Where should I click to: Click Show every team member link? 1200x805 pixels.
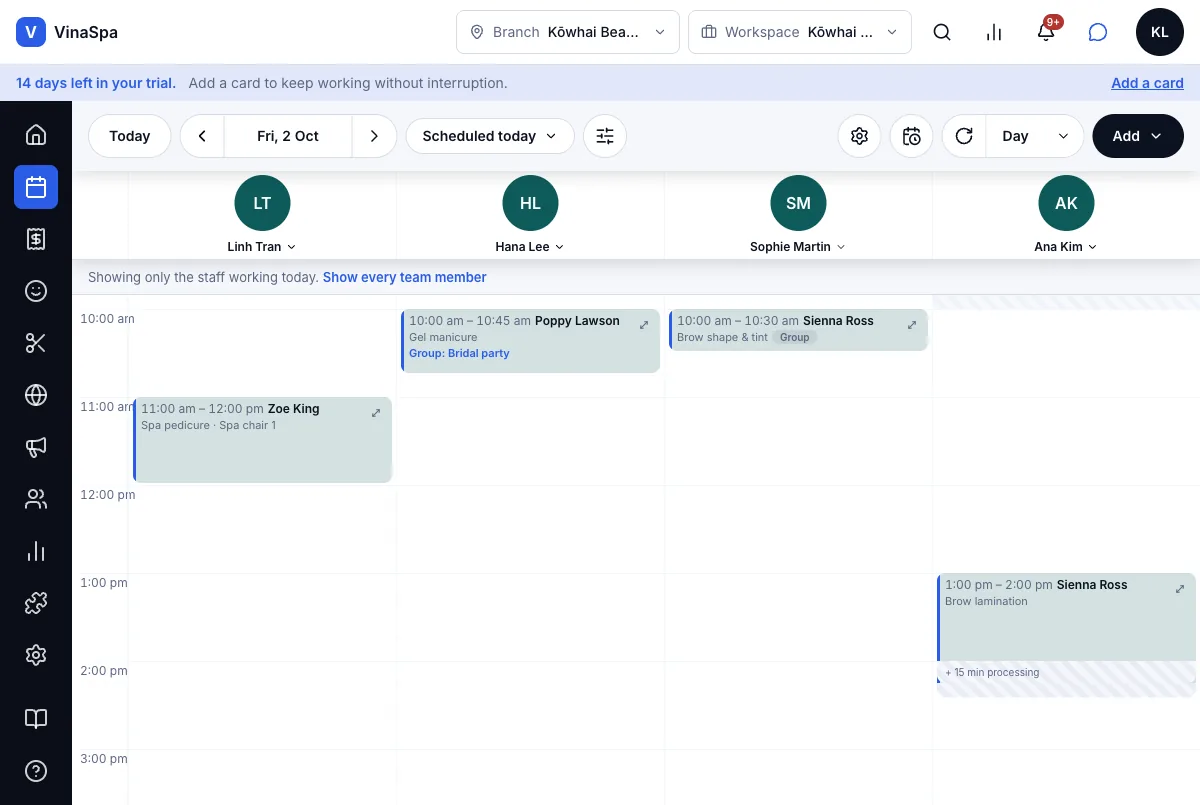pyautogui.click(x=404, y=277)
